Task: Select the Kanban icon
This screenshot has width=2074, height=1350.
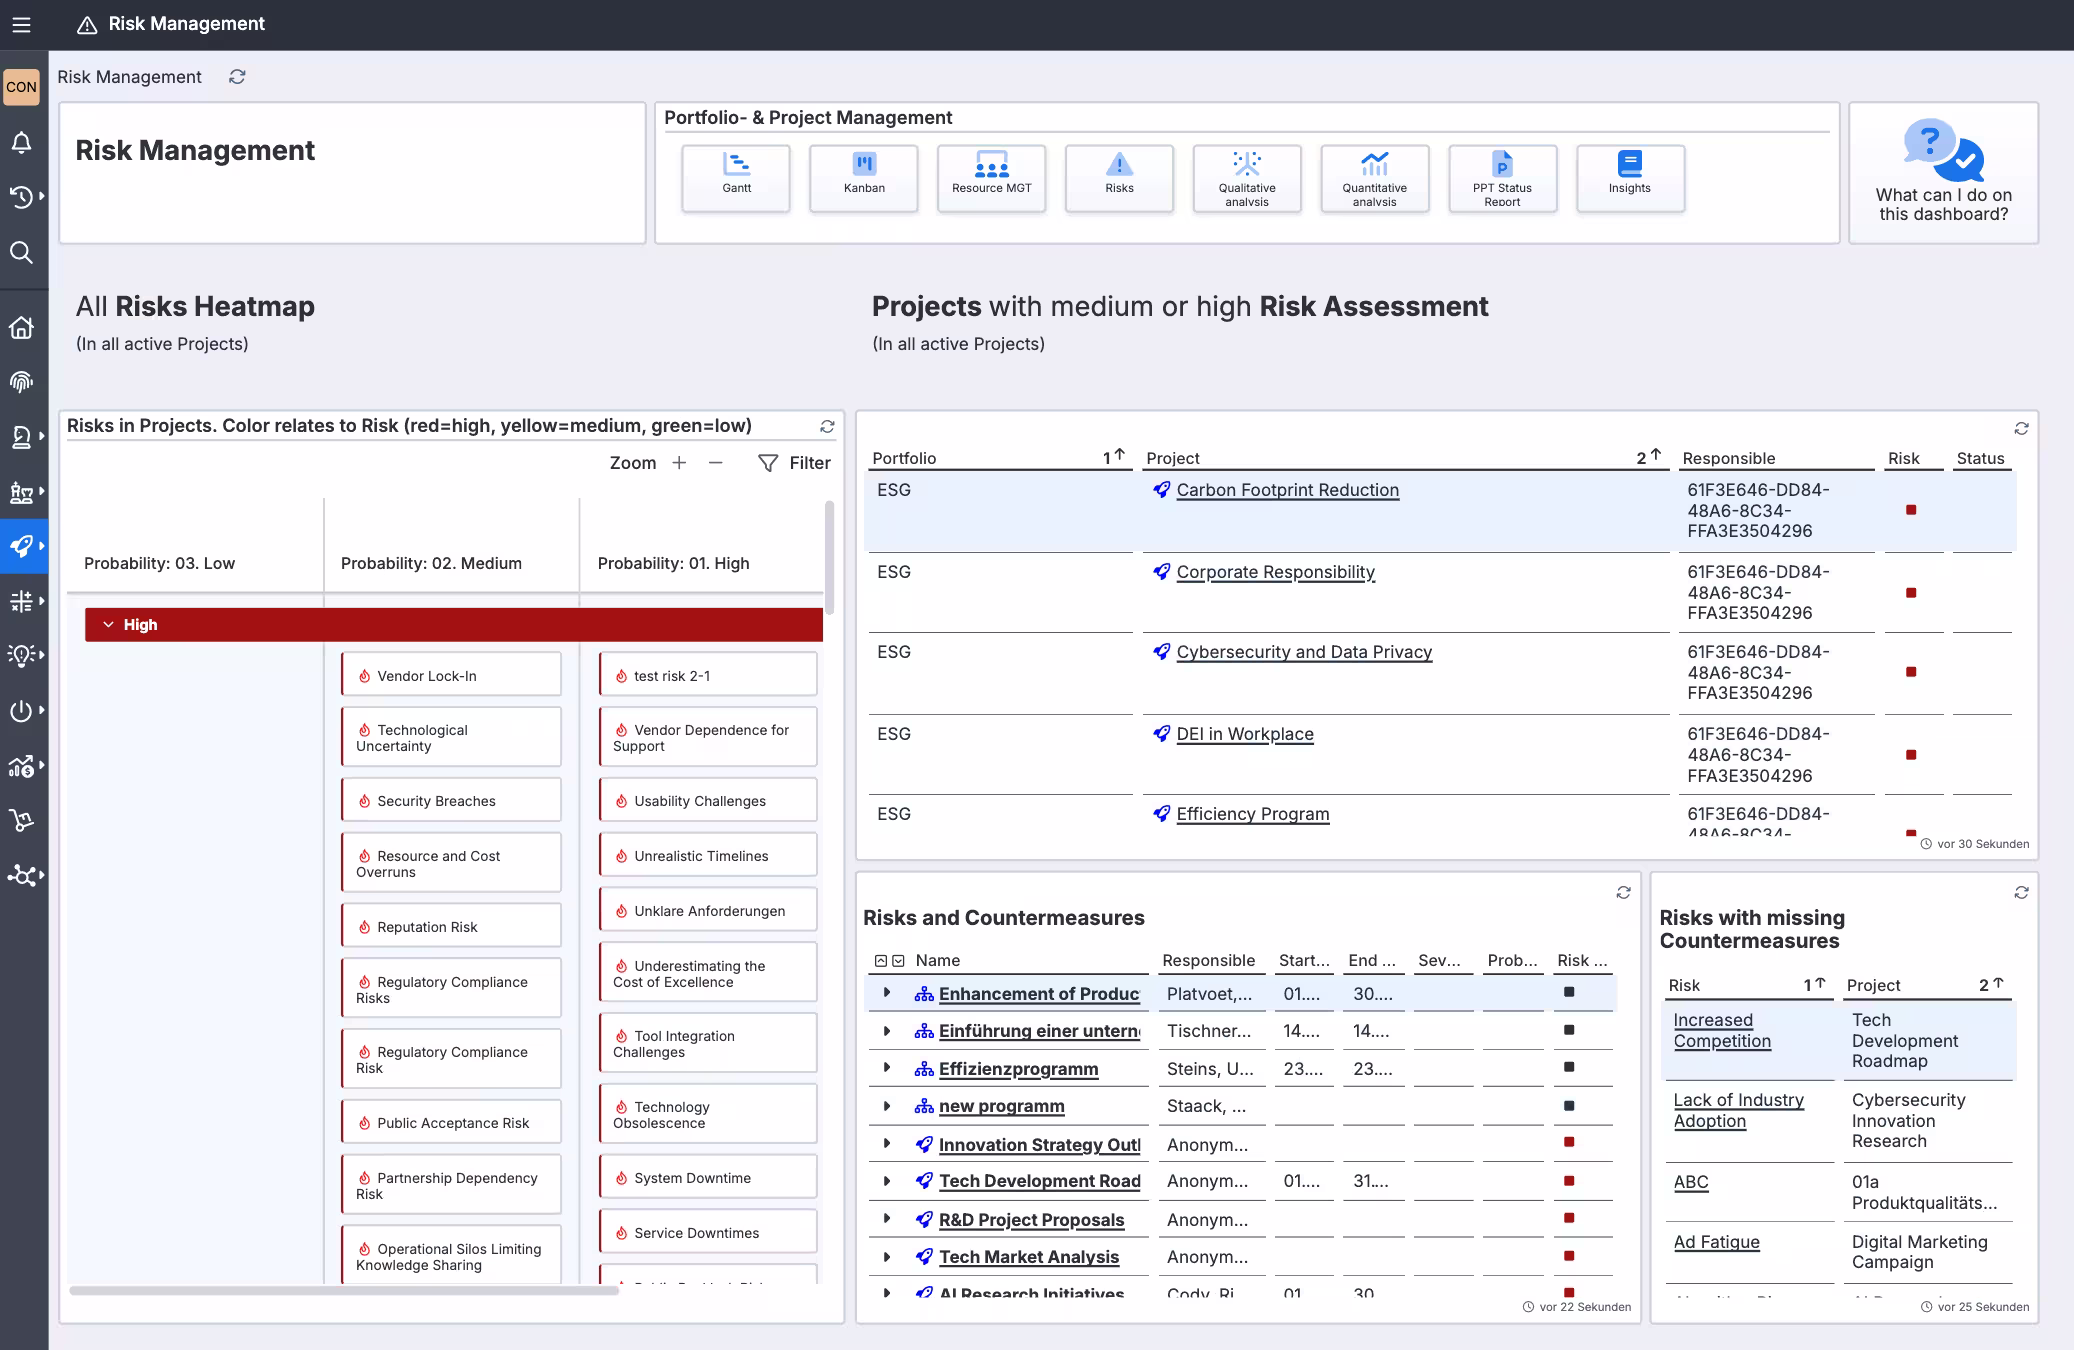Action: [863, 178]
